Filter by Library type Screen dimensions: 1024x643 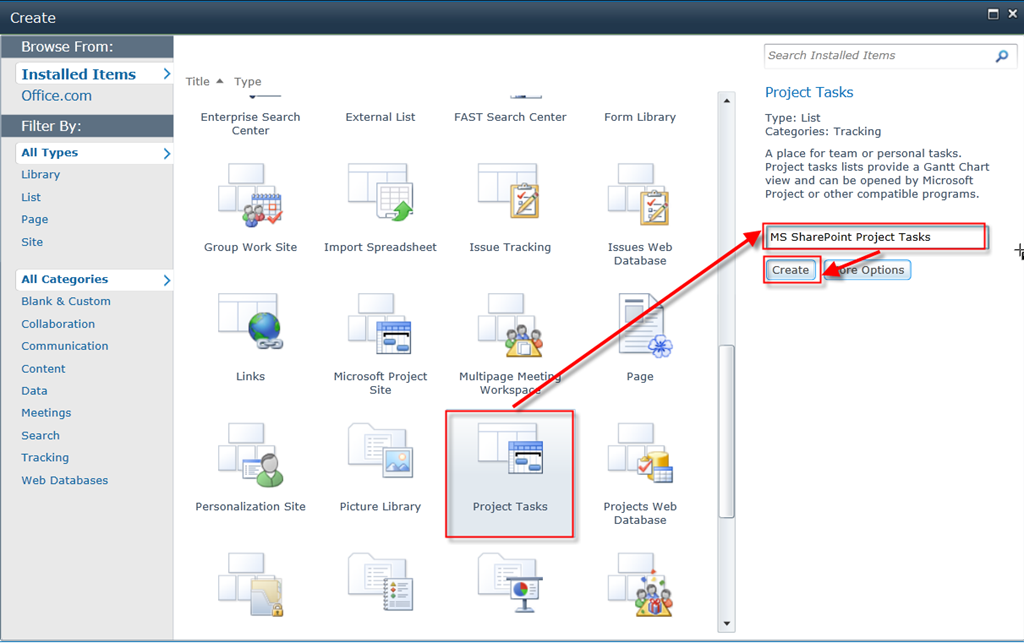coord(41,175)
